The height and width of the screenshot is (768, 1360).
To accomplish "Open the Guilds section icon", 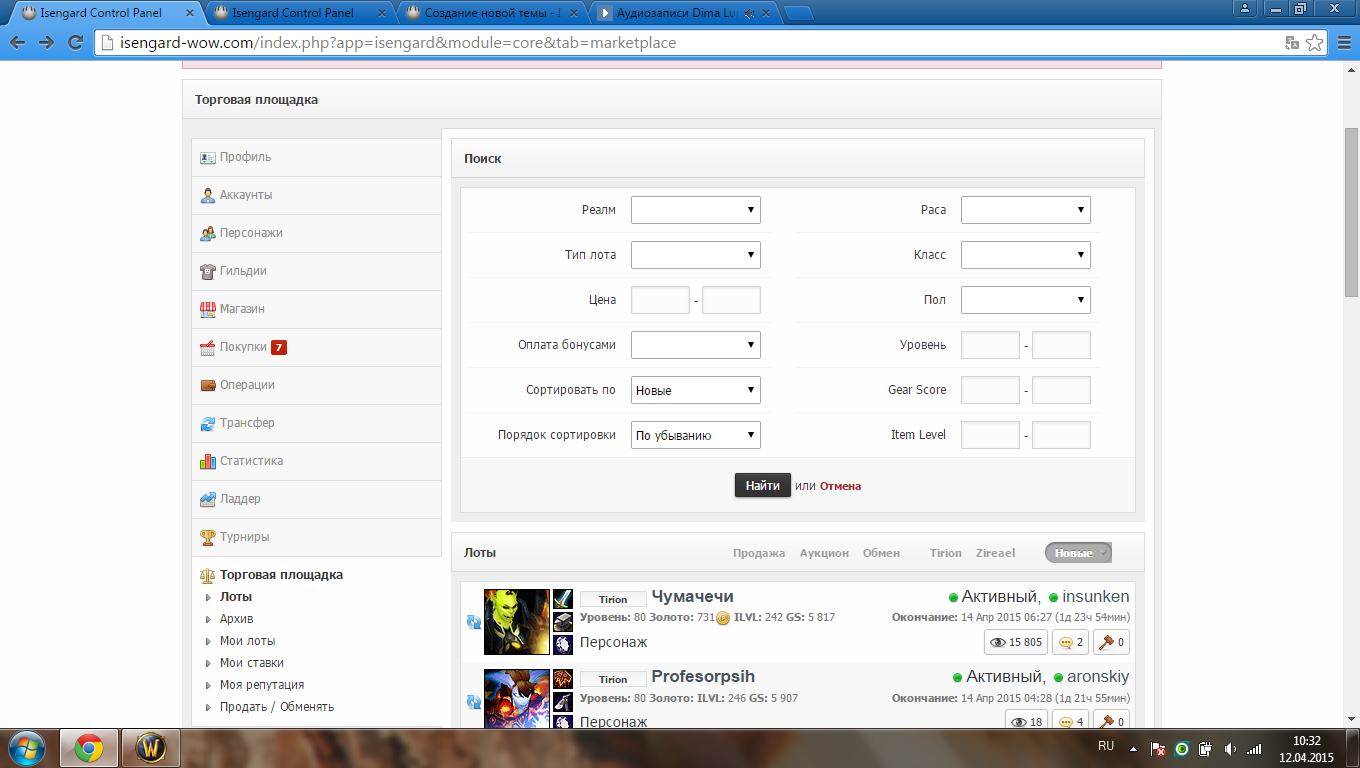I will (x=208, y=271).
